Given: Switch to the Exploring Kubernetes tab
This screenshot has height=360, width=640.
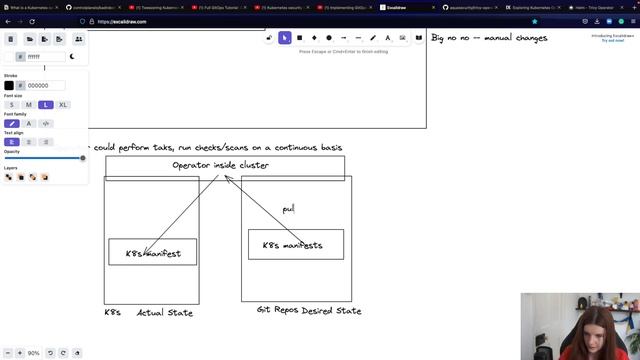Looking at the screenshot, I should 533,7.
